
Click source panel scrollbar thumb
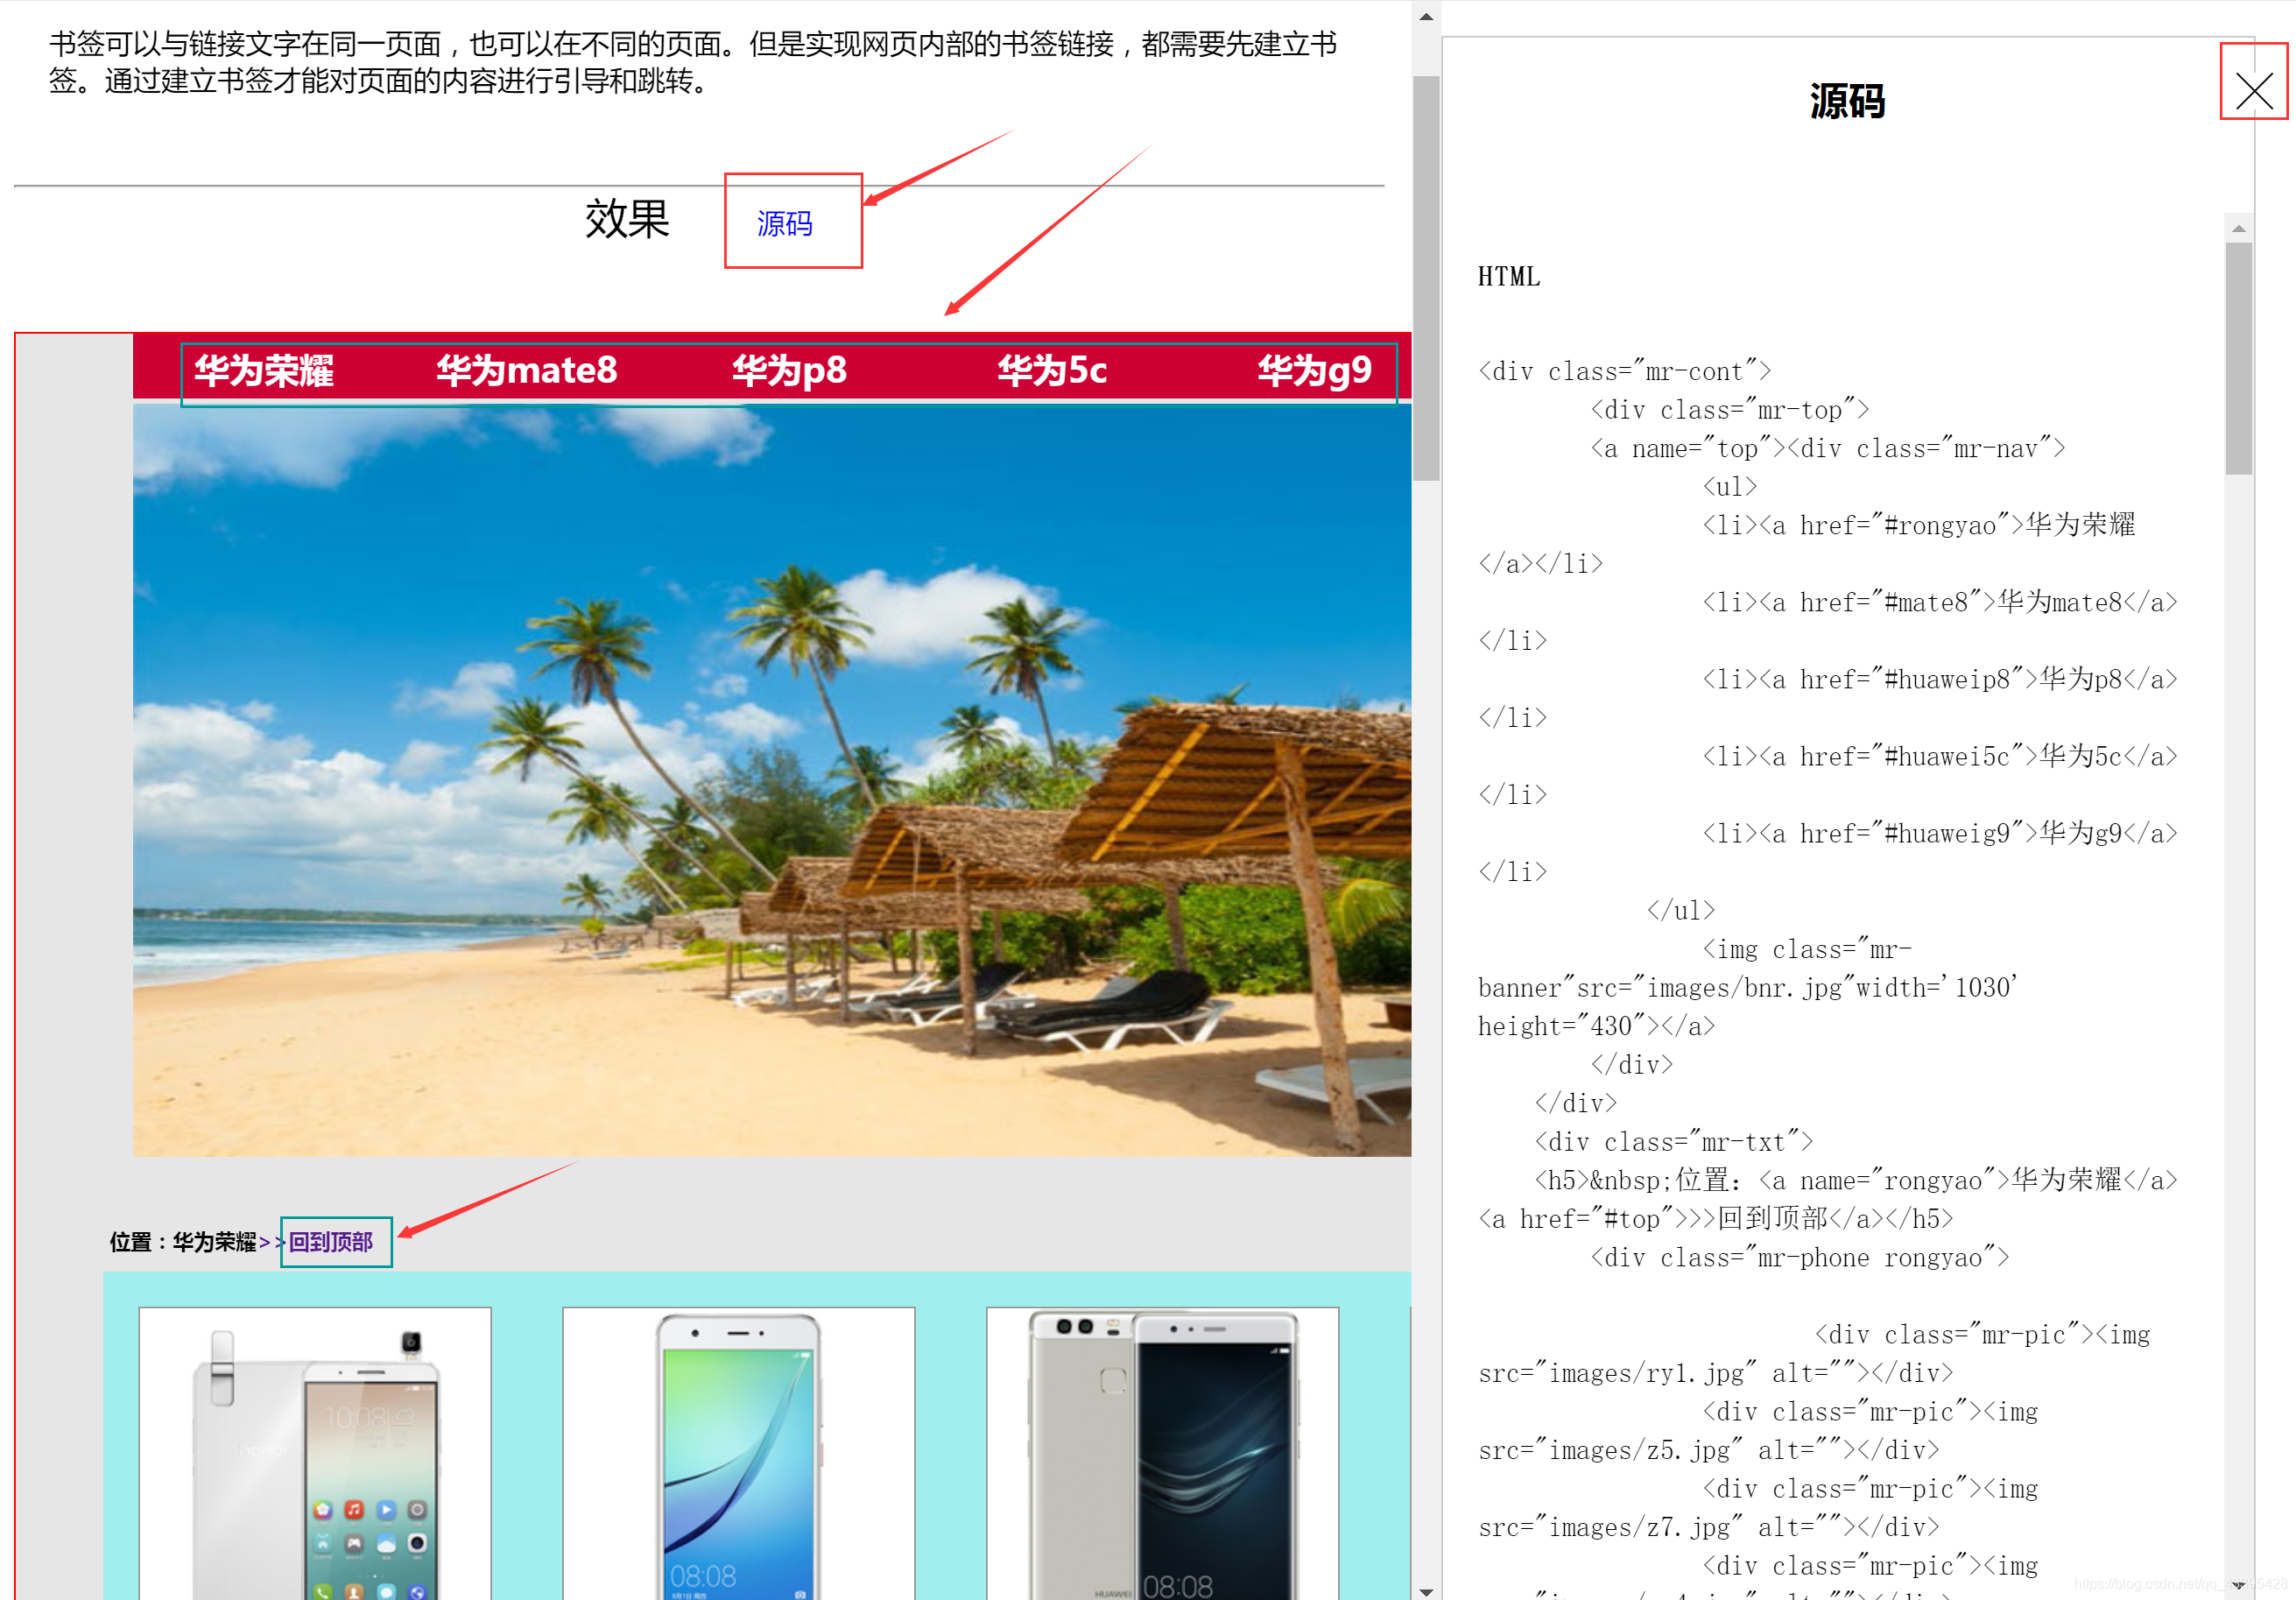point(2238,359)
